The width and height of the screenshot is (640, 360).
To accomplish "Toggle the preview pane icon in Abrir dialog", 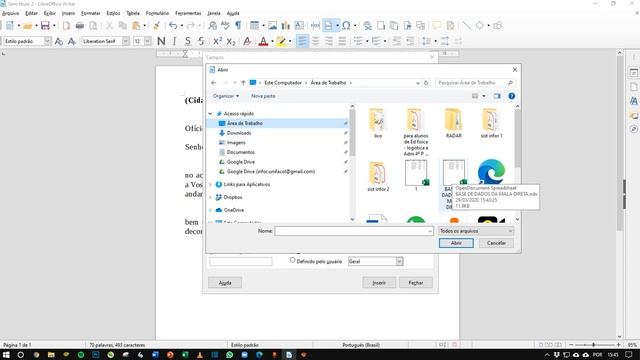I will coord(497,96).
